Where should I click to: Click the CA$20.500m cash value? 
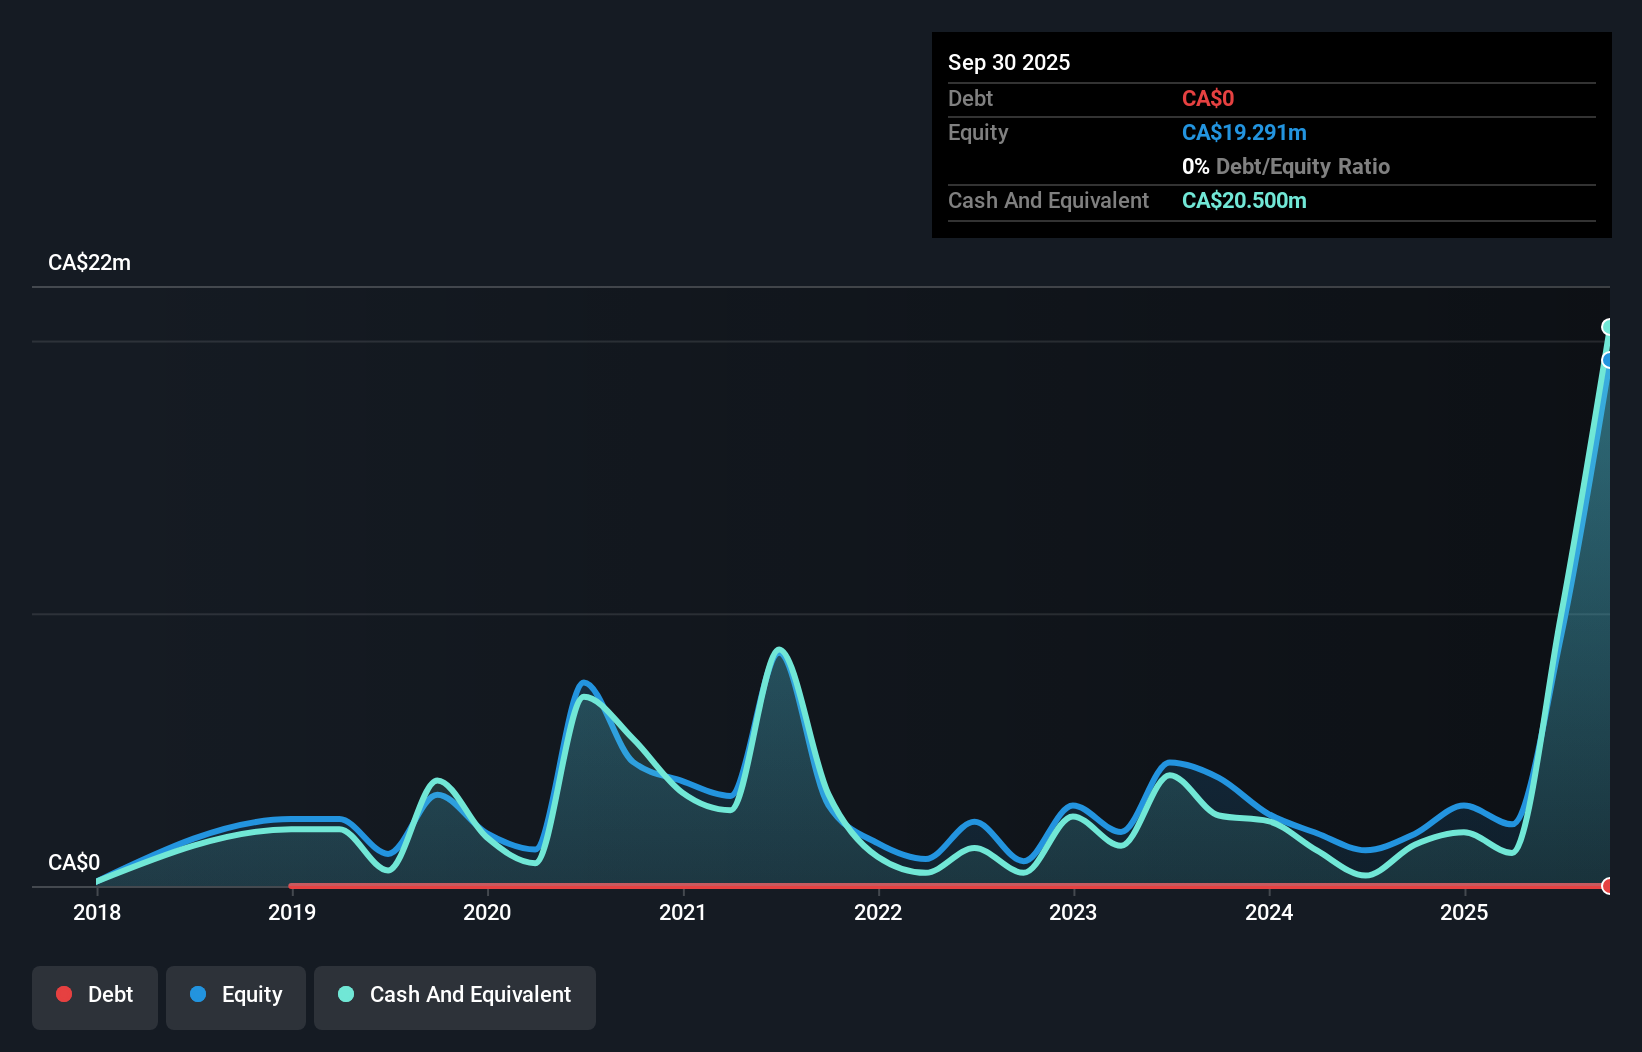[1244, 201]
